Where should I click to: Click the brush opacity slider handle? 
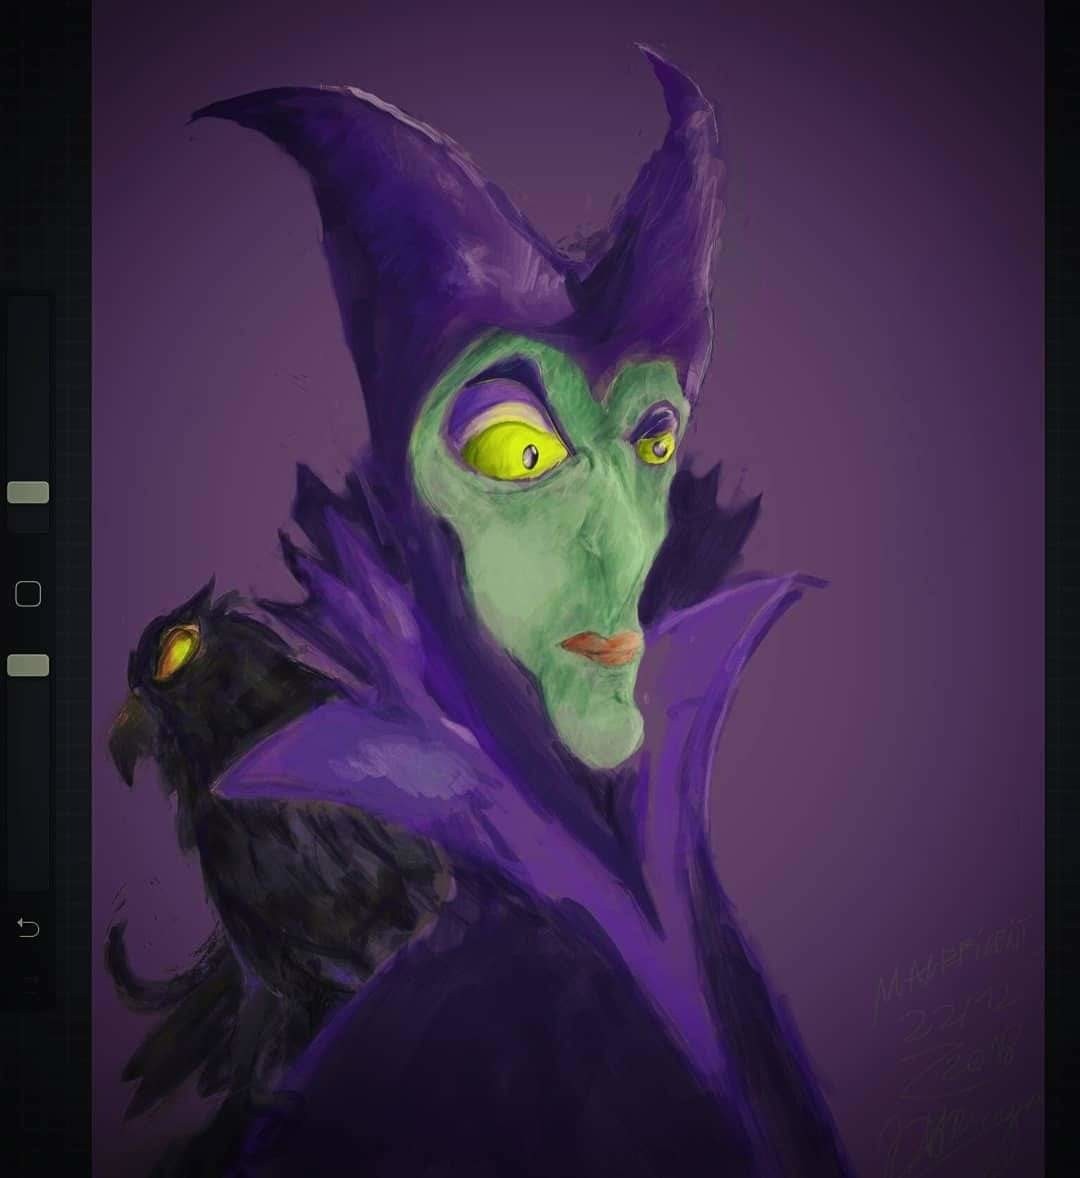tap(28, 665)
